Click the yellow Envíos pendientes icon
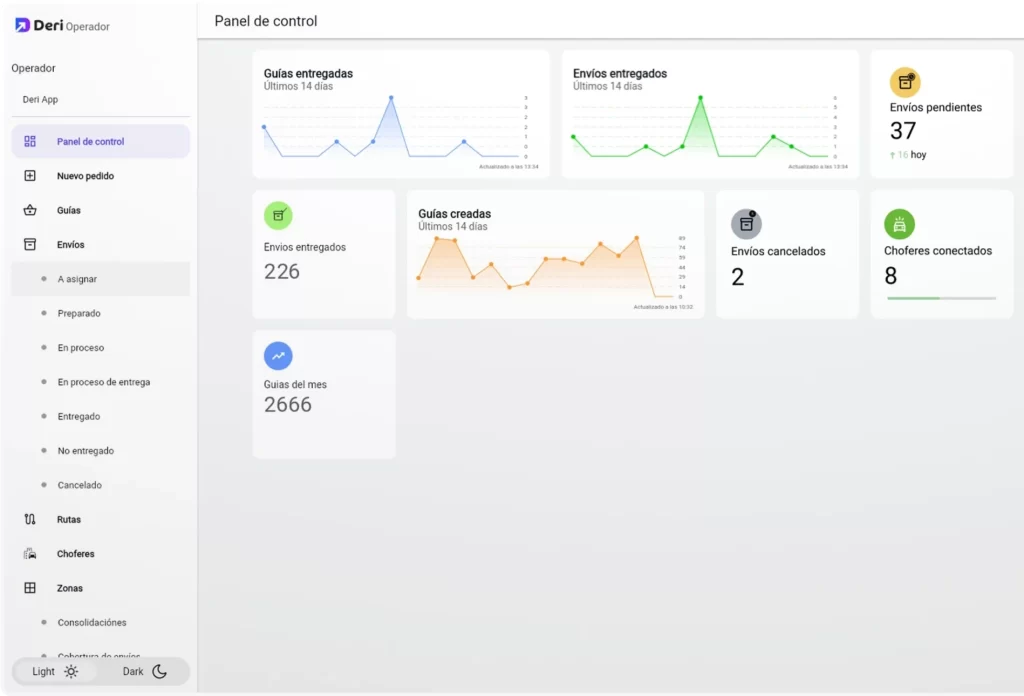 pos(905,83)
